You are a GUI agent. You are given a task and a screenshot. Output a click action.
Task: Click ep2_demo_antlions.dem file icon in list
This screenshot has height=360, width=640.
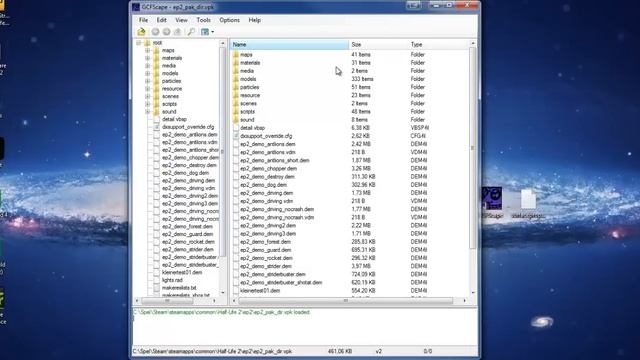[236, 144]
